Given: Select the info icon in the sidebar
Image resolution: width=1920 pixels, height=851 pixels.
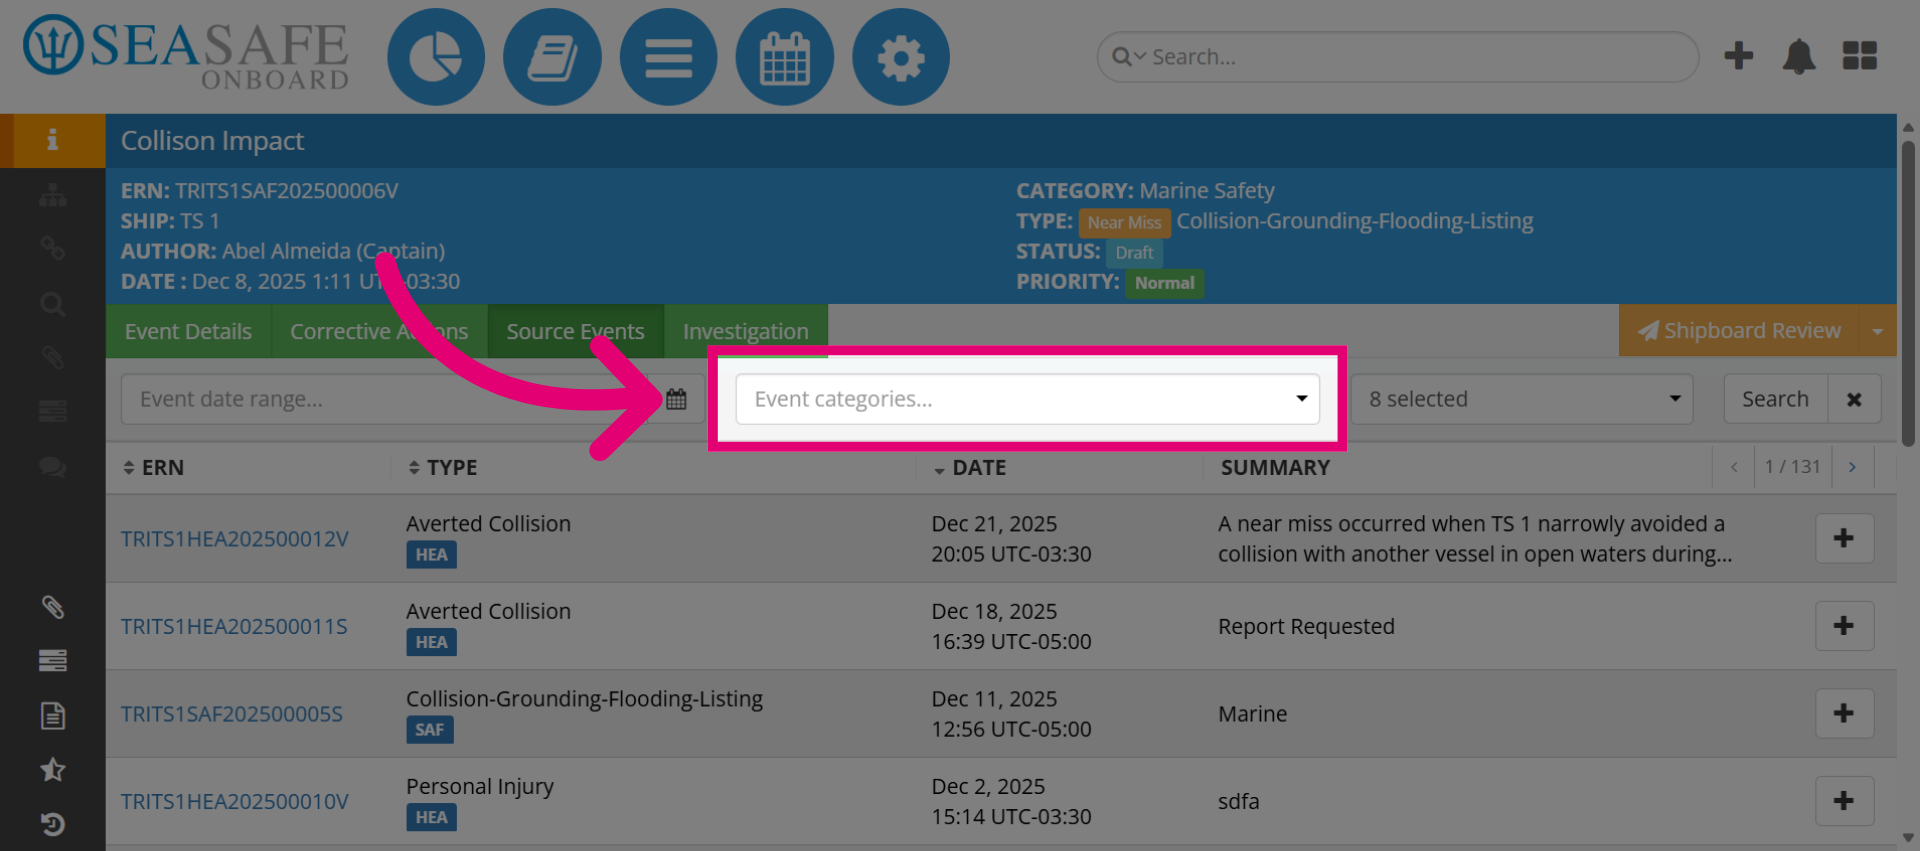Looking at the screenshot, I should point(52,140).
